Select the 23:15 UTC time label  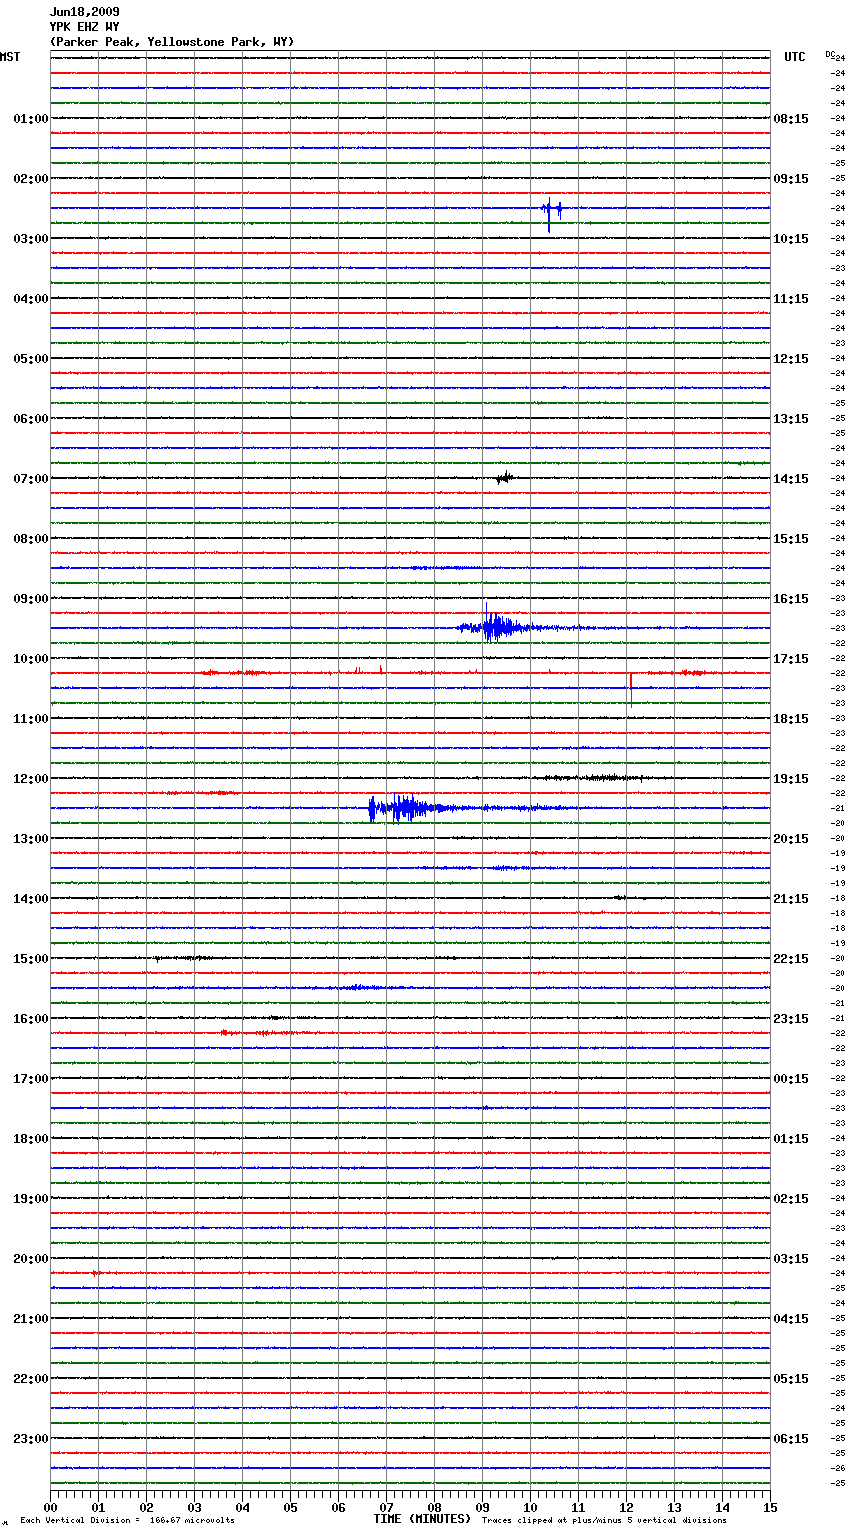(791, 1019)
